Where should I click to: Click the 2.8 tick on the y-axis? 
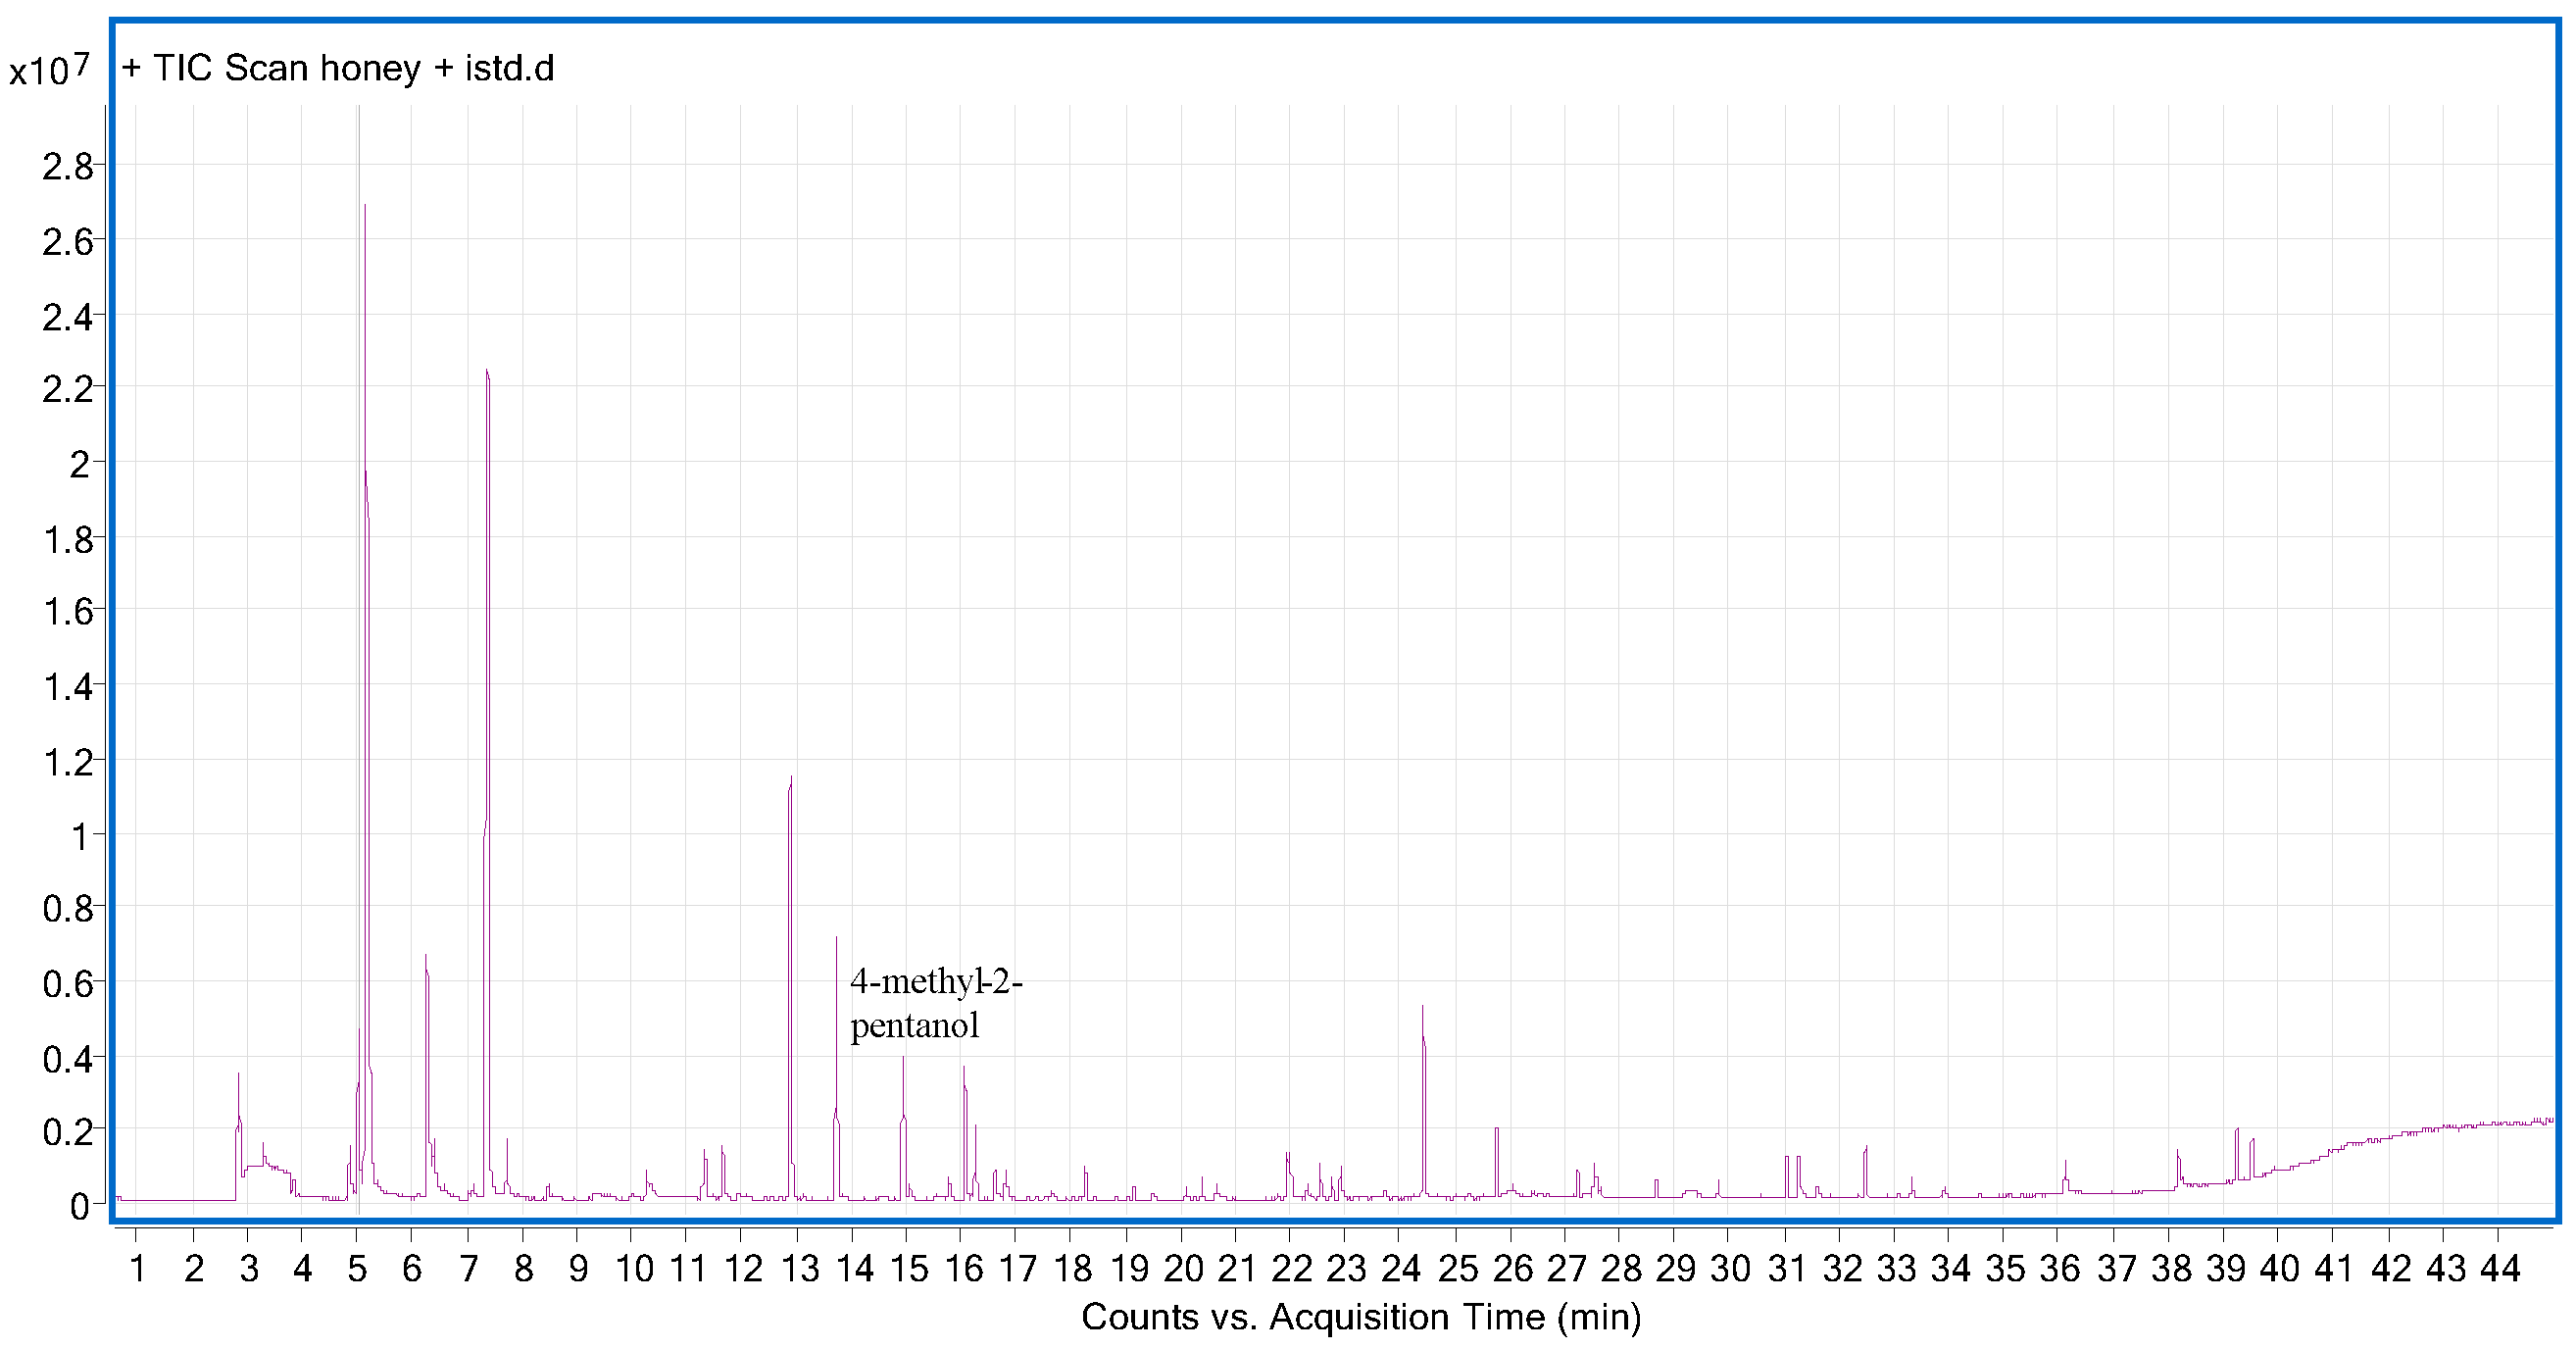(67, 167)
